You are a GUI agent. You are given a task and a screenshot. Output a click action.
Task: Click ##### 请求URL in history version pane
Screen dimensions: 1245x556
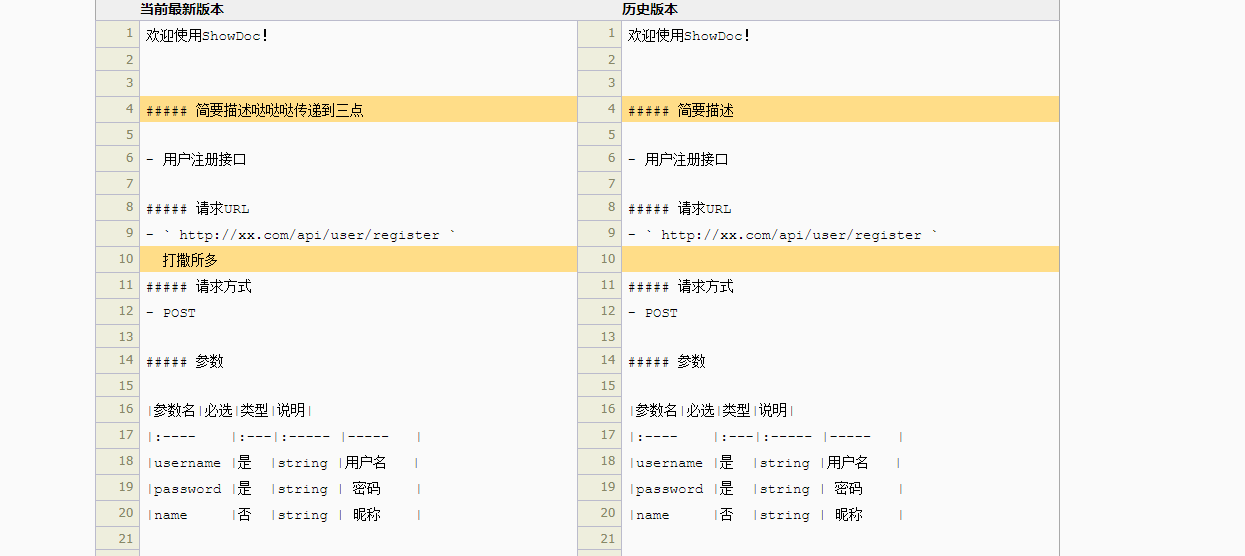tap(680, 209)
